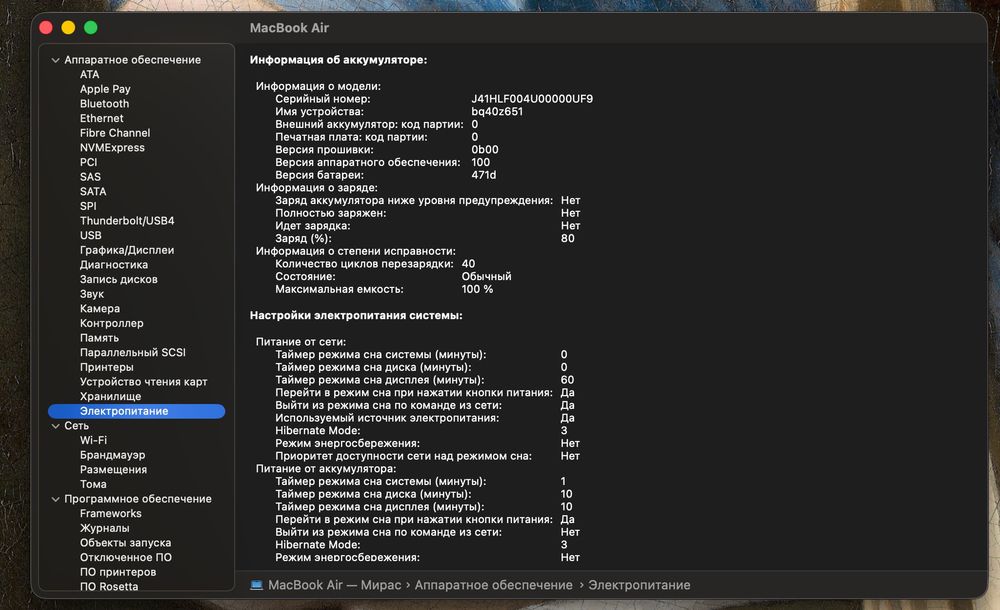Collapse the Сеть section chevron

55,426
